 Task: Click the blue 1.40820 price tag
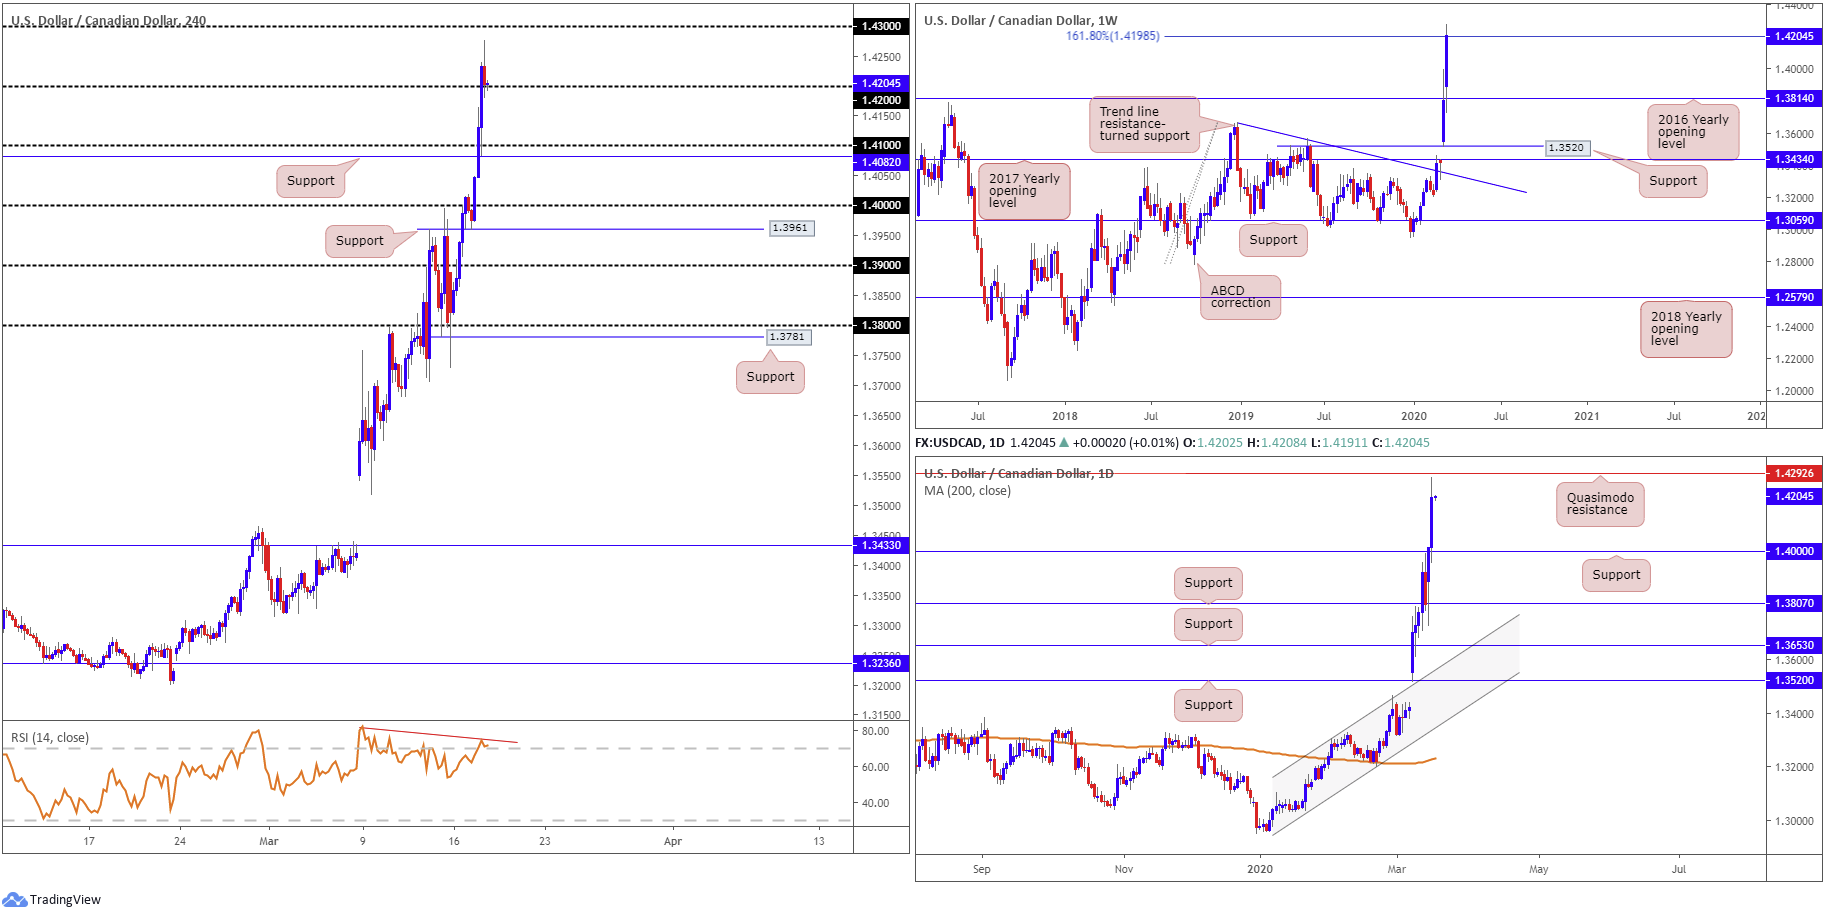pyautogui.click(x=881, y=162)
